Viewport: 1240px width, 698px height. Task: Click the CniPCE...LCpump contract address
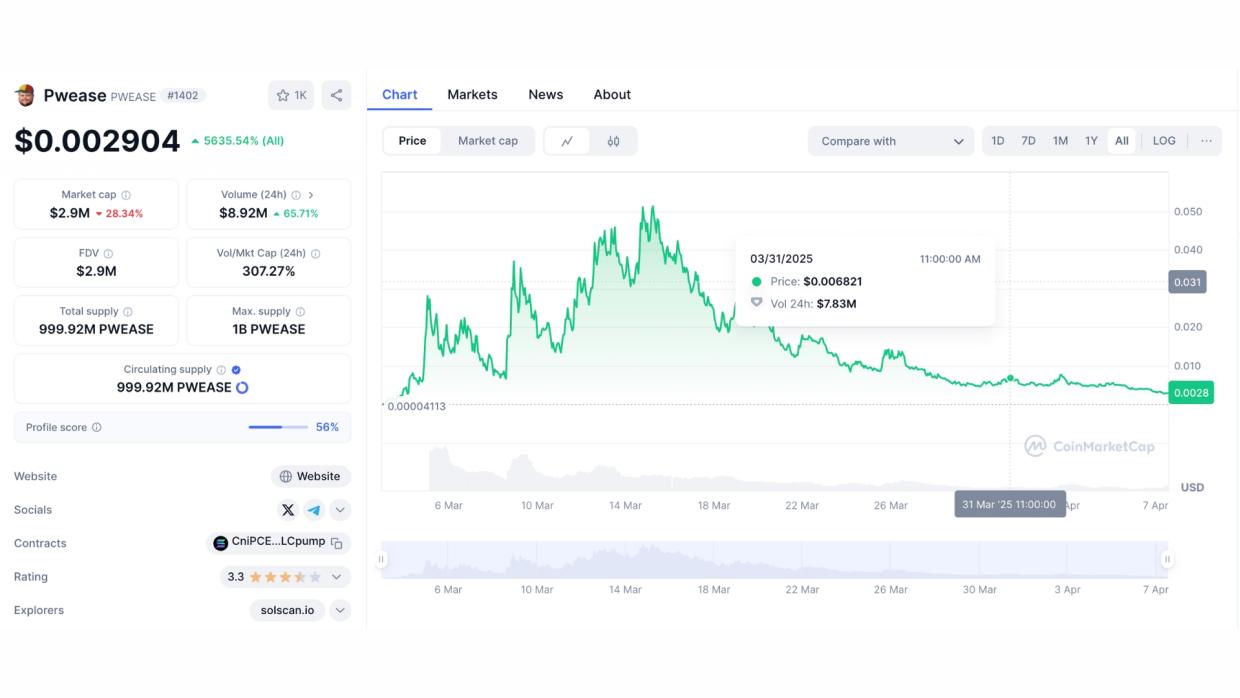click(x=278, y=543)
